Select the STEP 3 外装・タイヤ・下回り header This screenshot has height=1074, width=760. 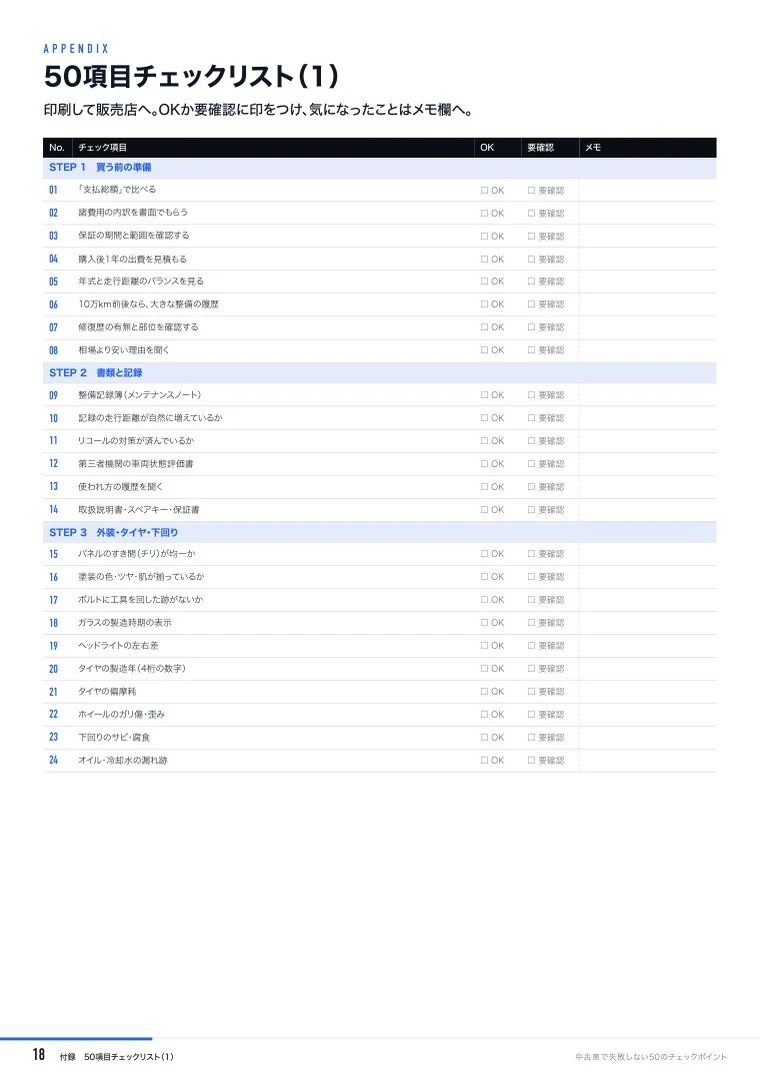(379, 532)
